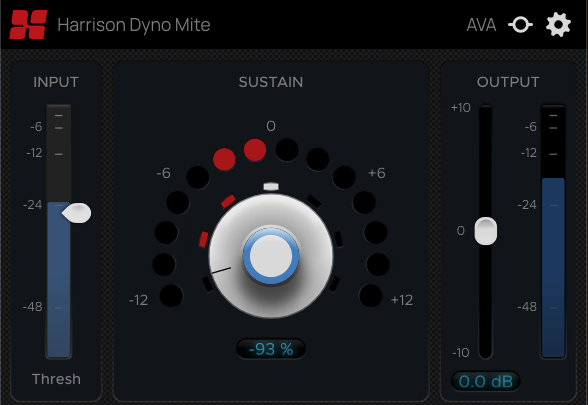Click the Harrison Dyno Mite title text
The width and height of the screenshot is (588, 405).
[134, 25]
